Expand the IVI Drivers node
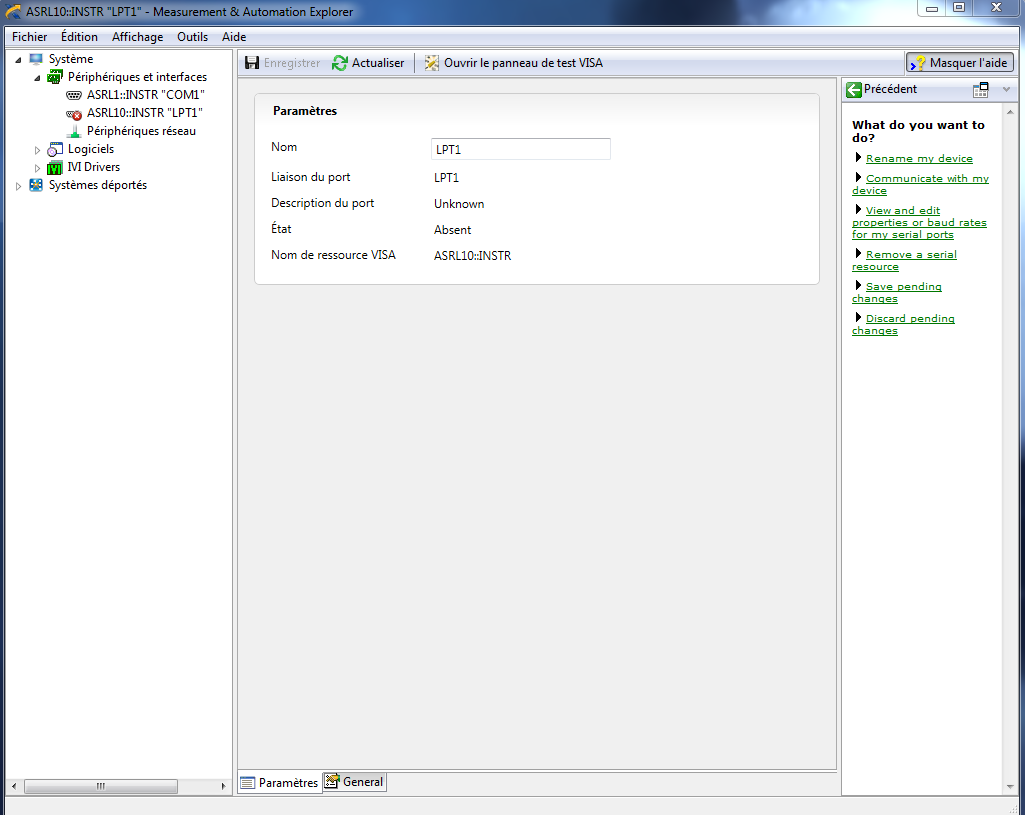The width and height of the screenshot is (1025, 815). (37, 168)
